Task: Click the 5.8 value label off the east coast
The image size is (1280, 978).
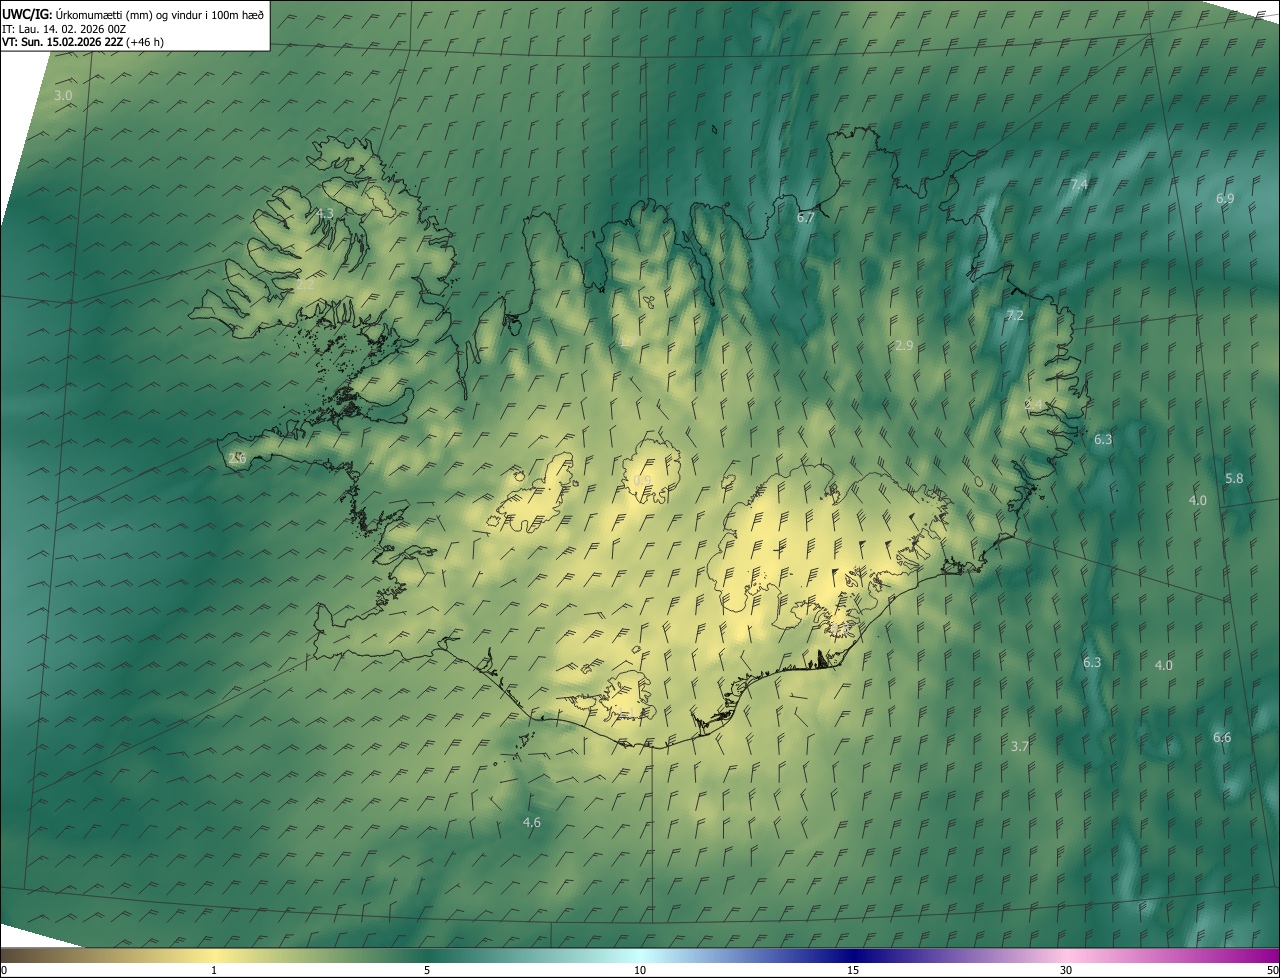Action: [x=1234, y=478]
